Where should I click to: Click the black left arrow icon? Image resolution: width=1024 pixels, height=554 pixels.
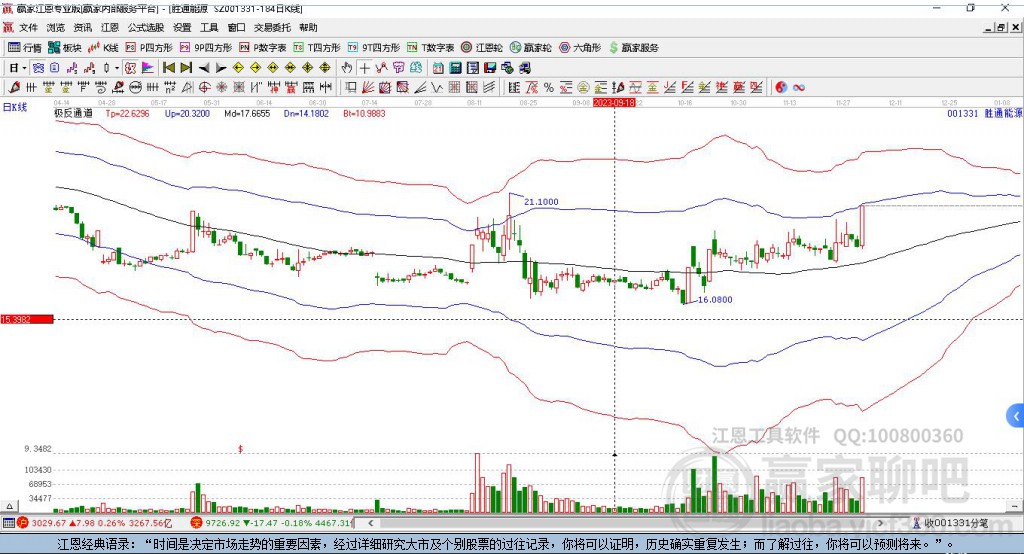[x=204, y=68]
